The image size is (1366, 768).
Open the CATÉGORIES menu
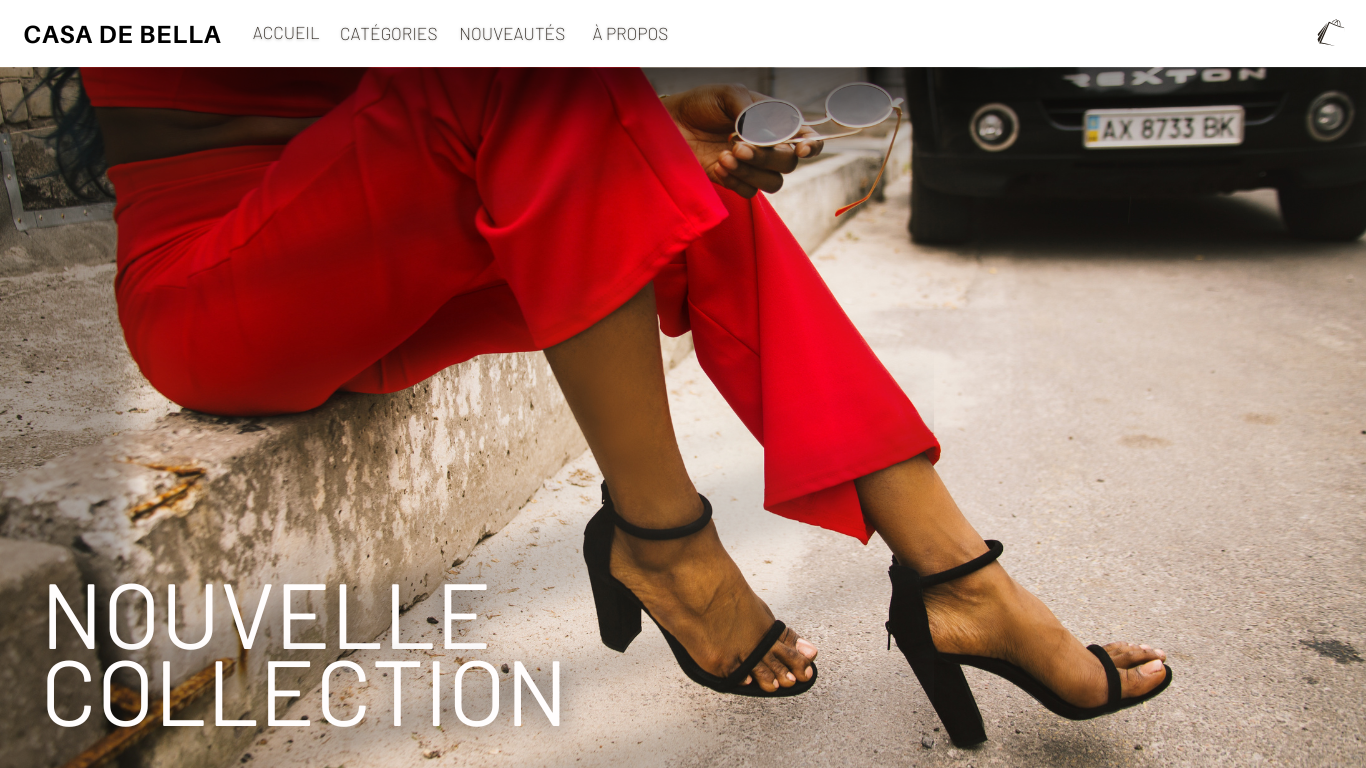[389, 34]
